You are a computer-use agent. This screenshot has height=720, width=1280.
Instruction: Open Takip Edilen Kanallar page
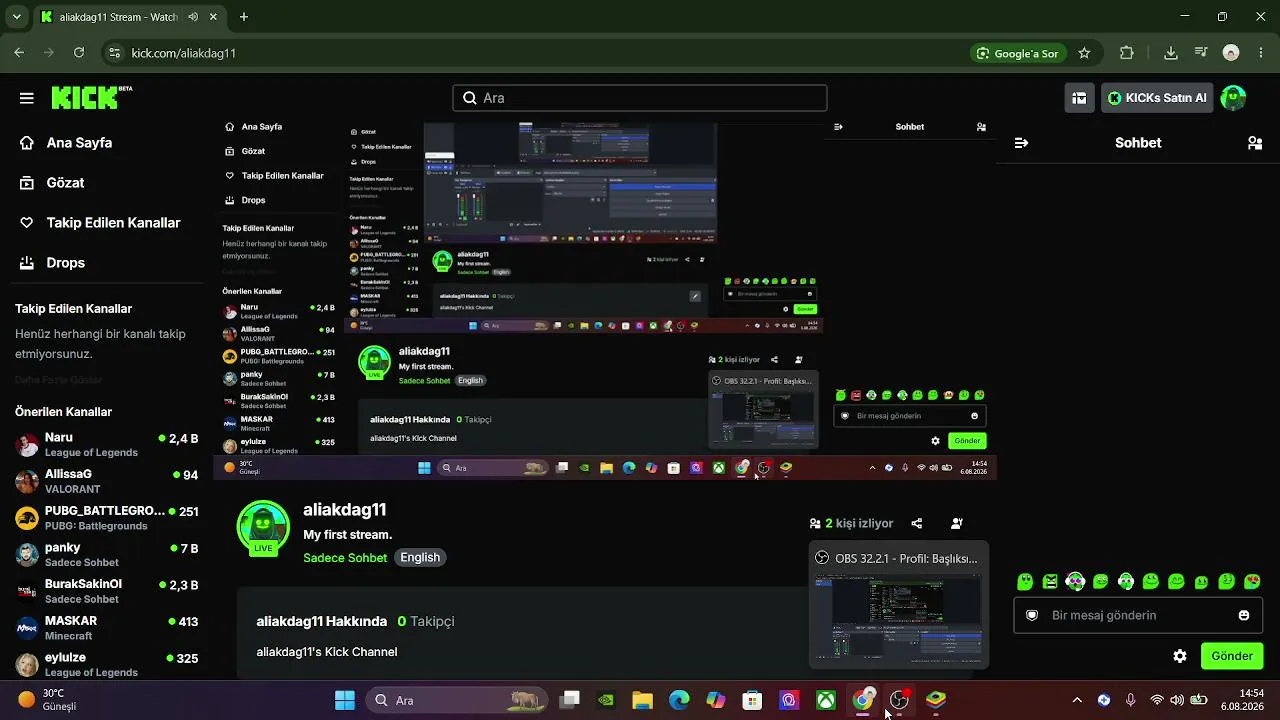tap(100, 223)
